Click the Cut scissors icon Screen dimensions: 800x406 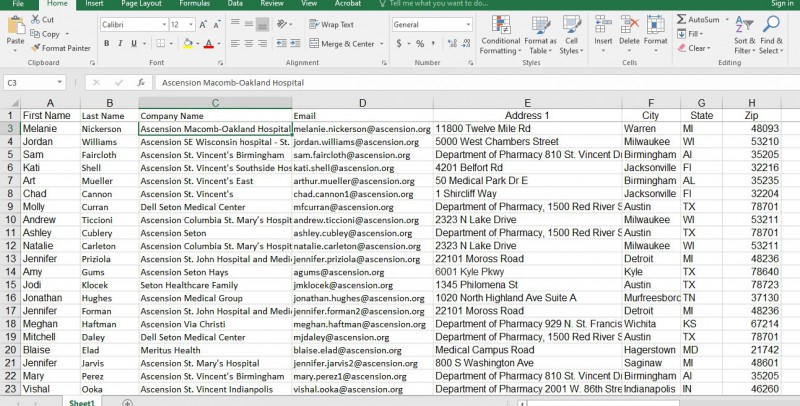click(x=35, y=19)
